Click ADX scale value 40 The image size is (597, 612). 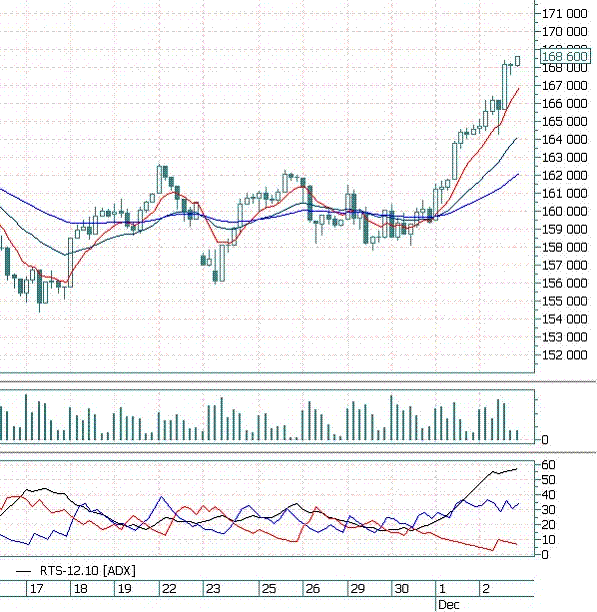point(548,495)
